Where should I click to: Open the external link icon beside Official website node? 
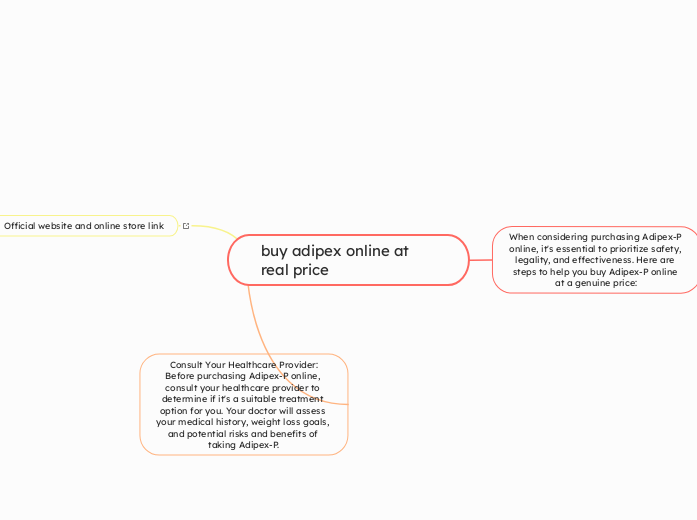click(x=186, y=226)
